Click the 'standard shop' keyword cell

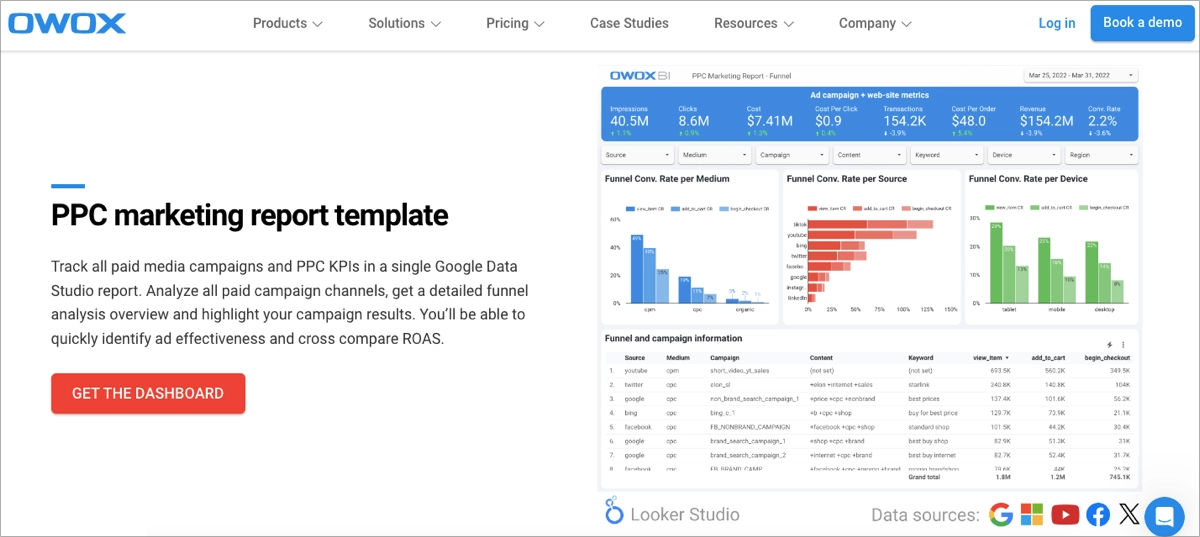(929, 426)
